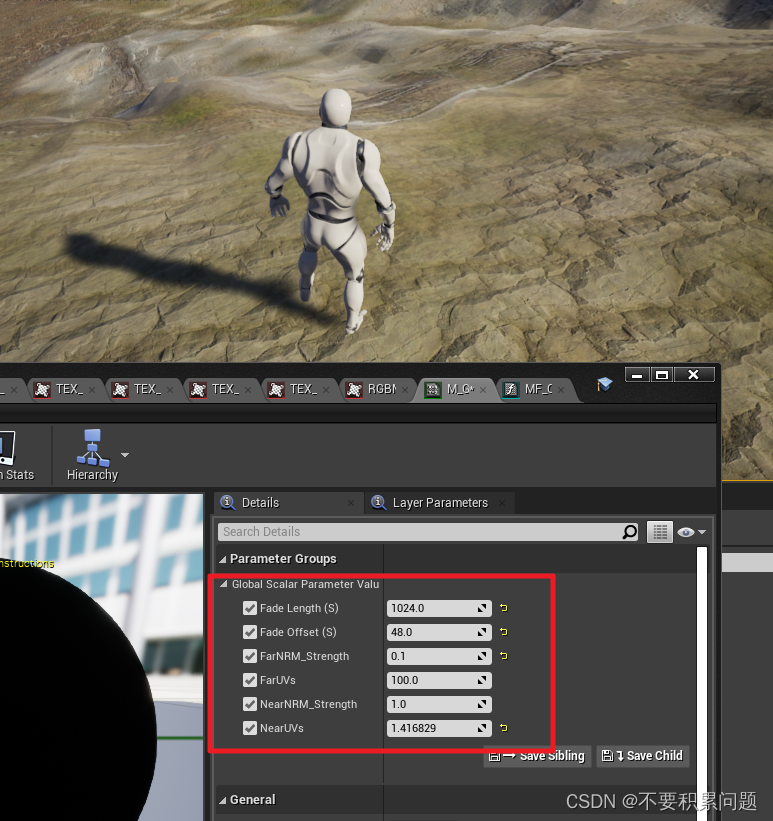Click the material preview sphere viewport

[x=102, y=658]
